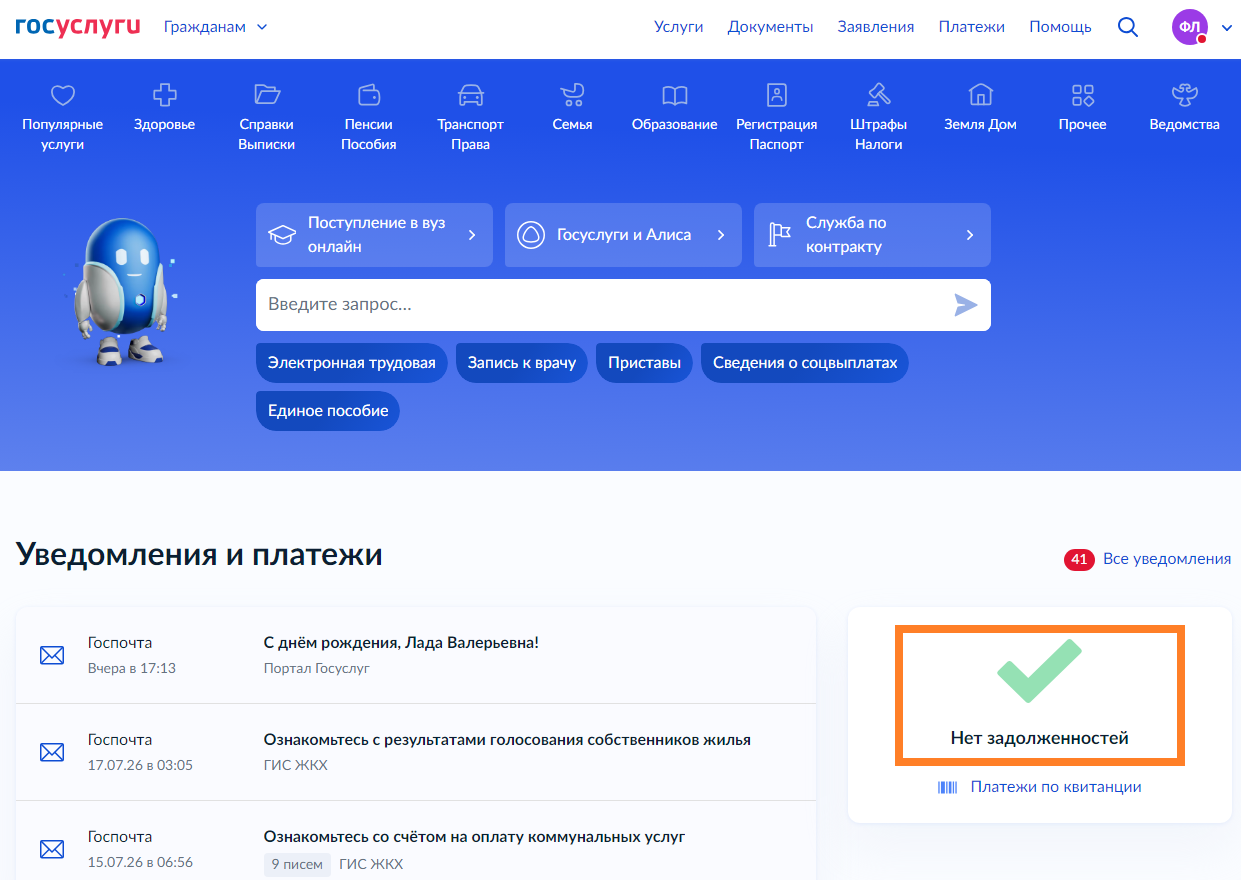Open the Пенсии Пособия wallet icon

tap(369, 95)
